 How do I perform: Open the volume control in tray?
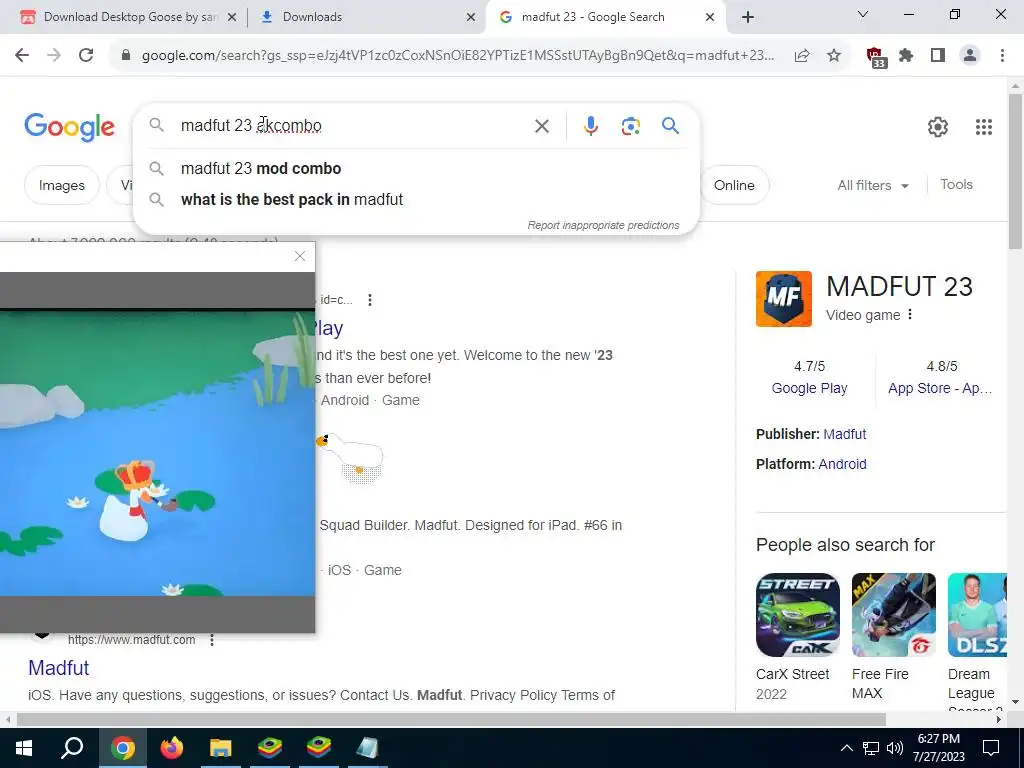895,748
